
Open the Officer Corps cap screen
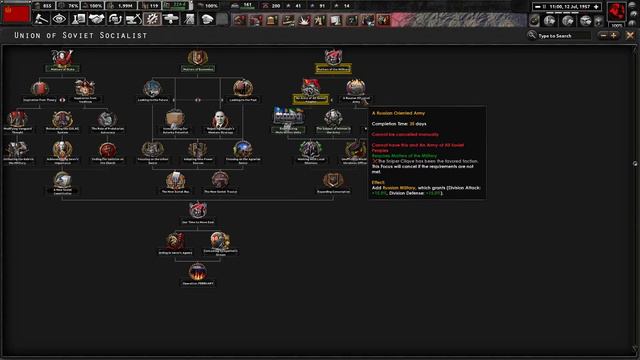207,19
